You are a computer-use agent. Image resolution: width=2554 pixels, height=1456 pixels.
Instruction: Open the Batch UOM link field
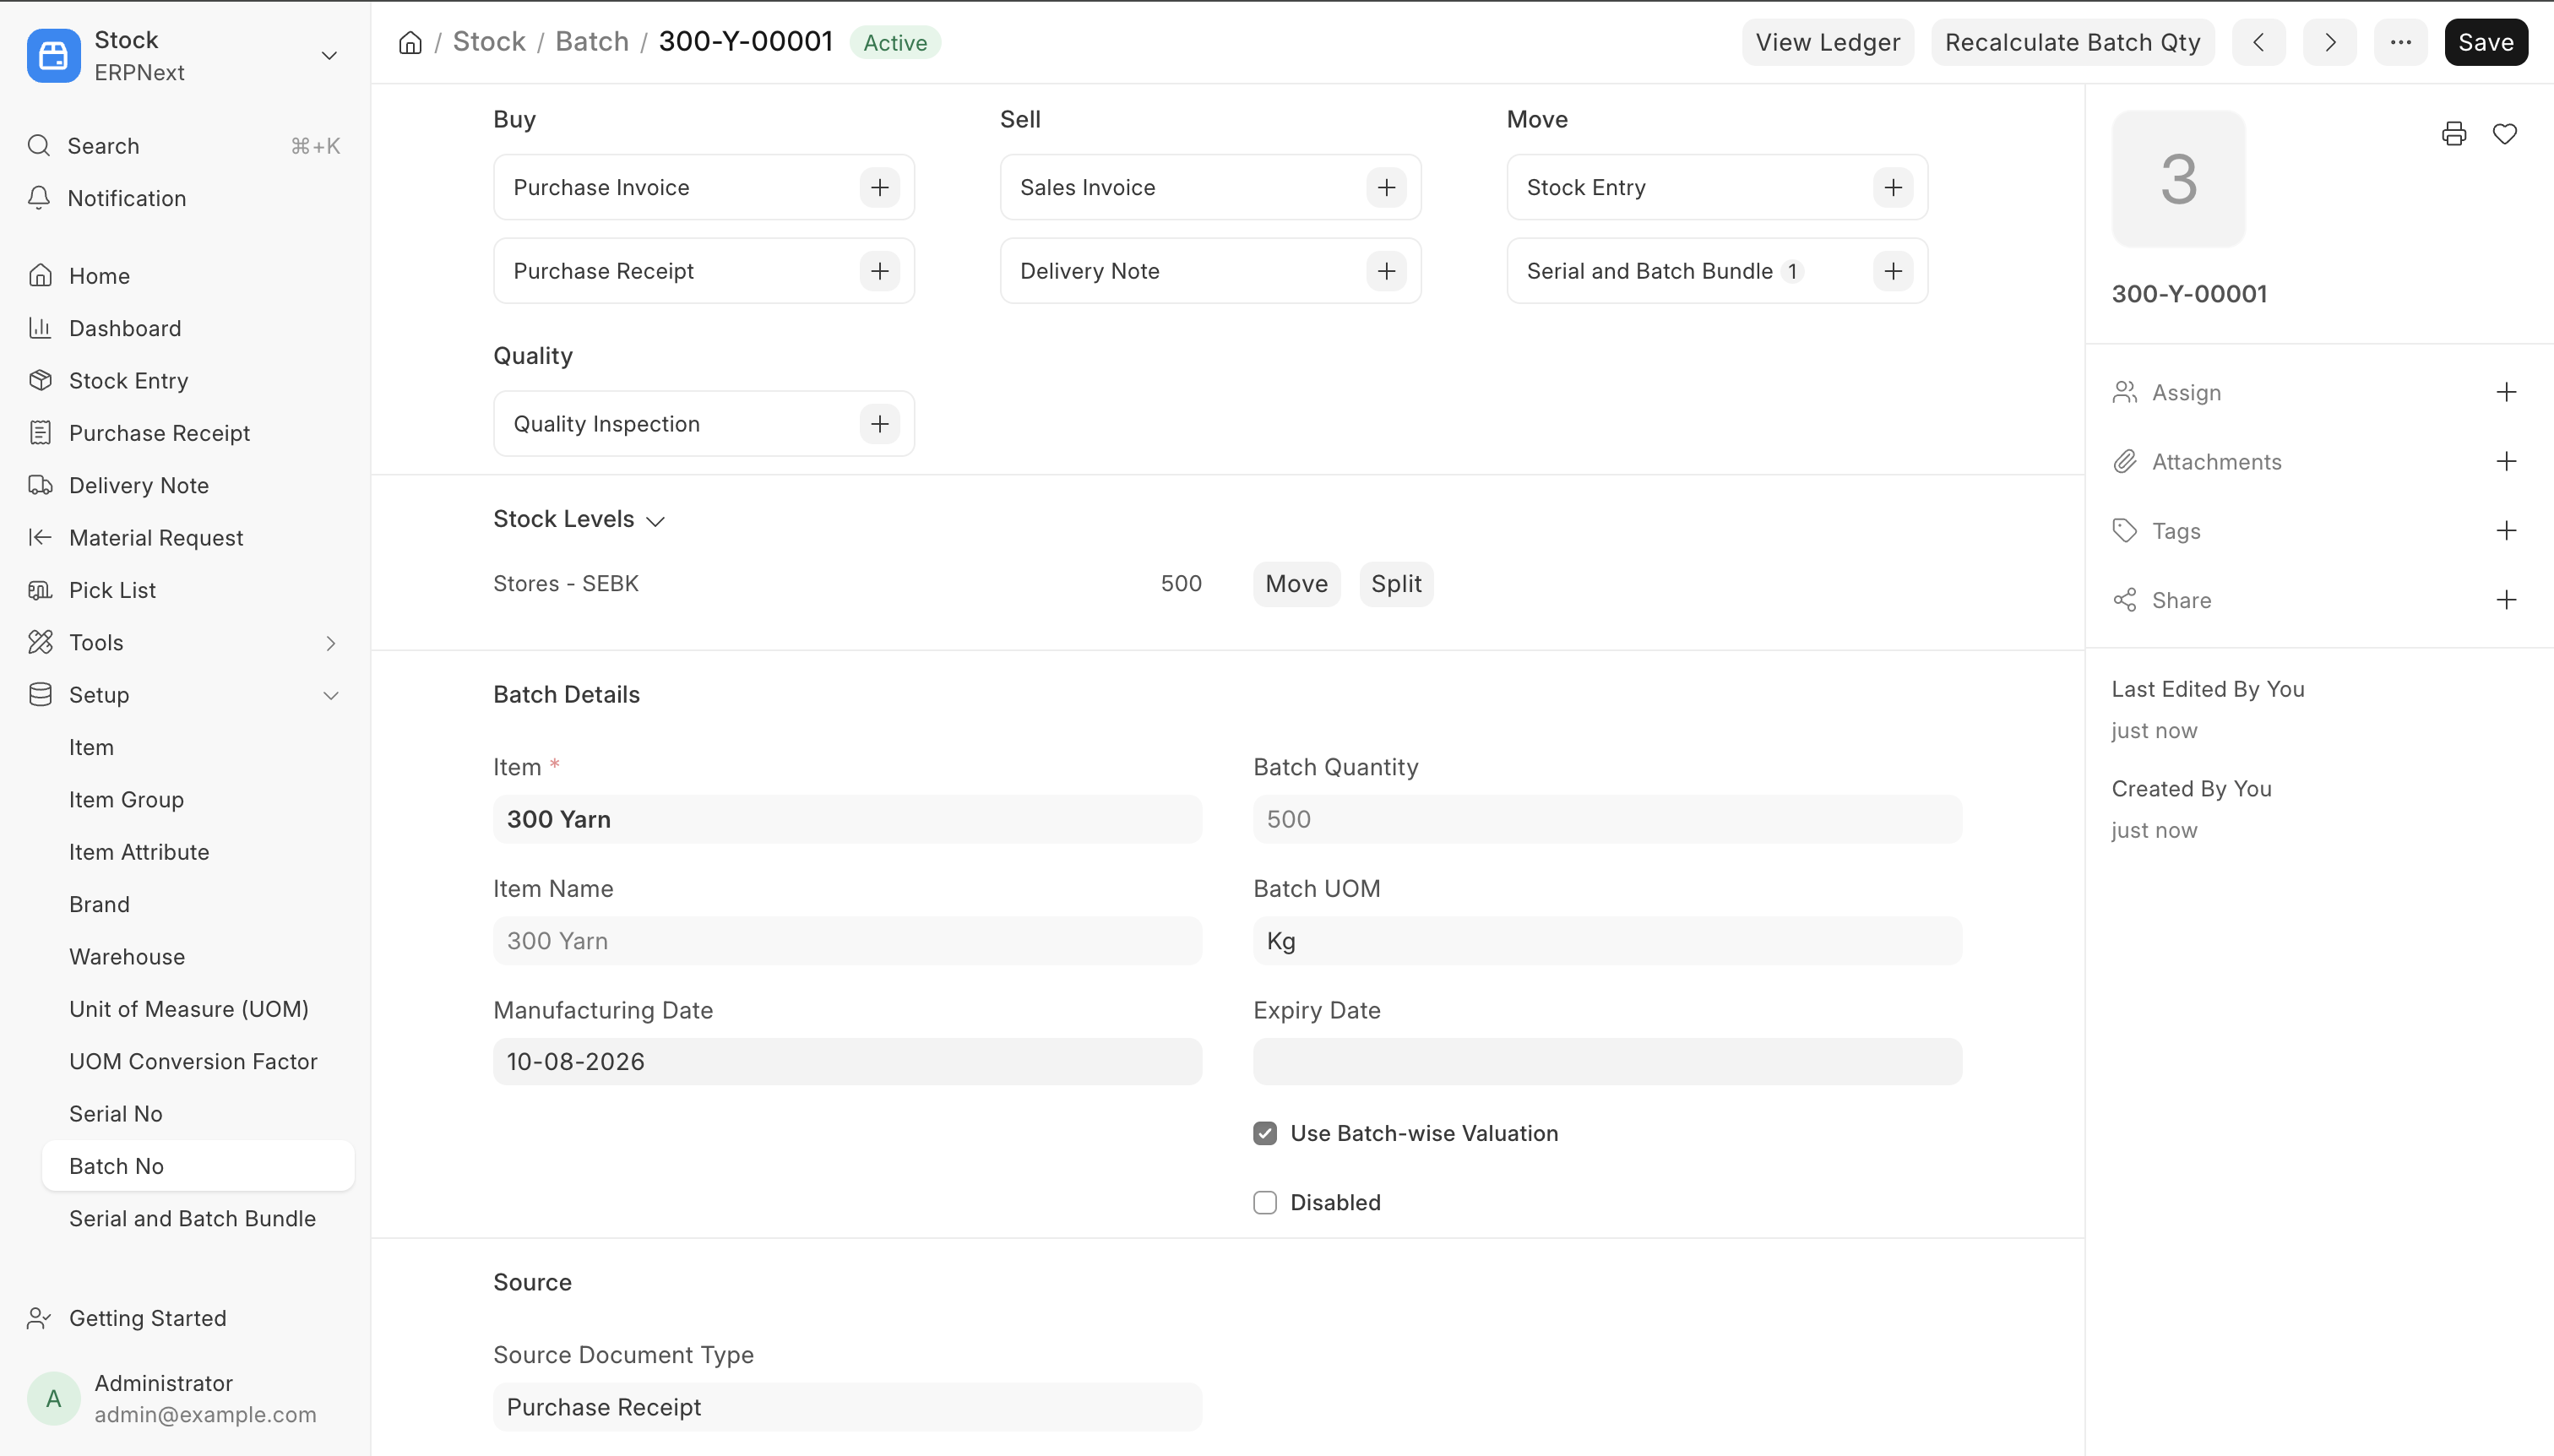(1607, 941)
